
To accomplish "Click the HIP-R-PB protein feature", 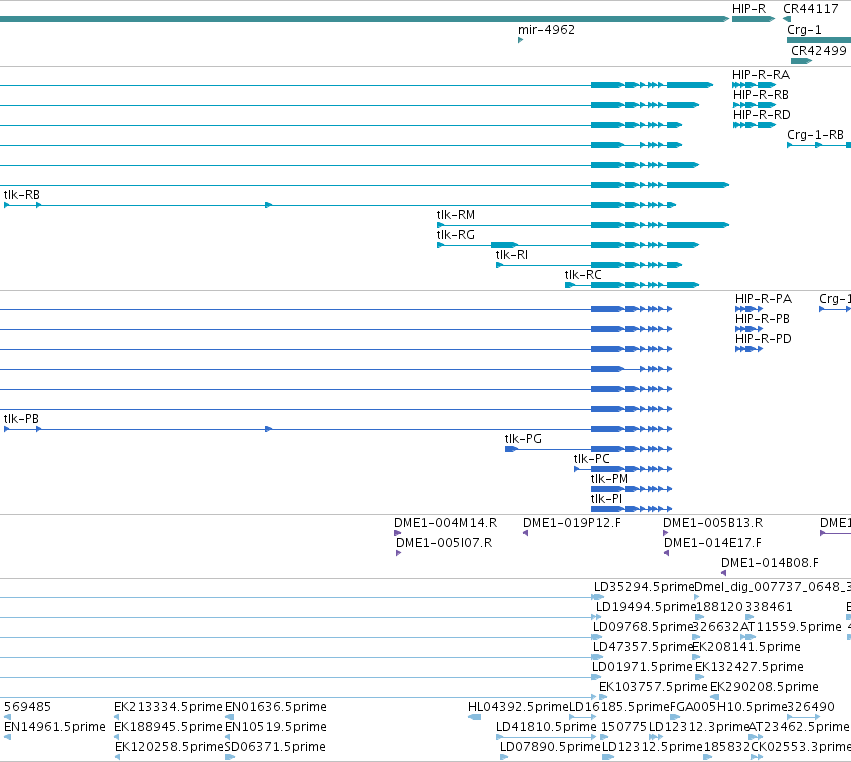I will tap(749, 329).
